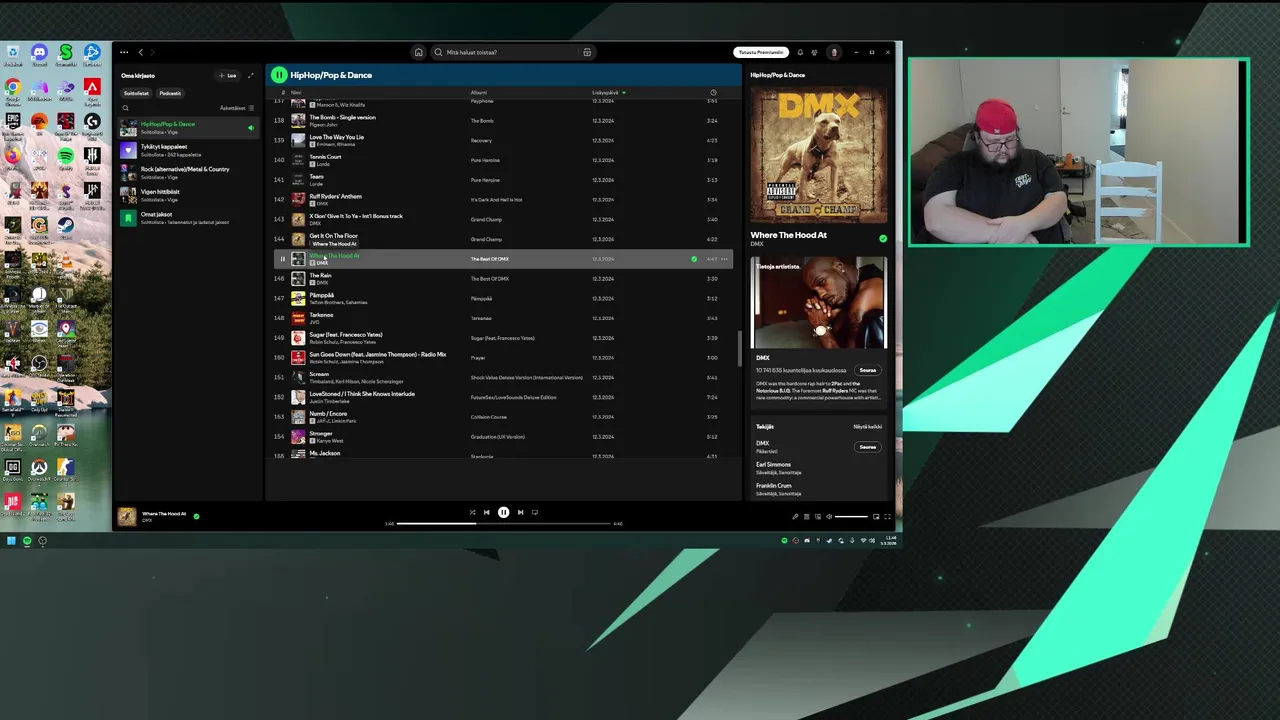Screen dimensions: 1280x720
Task: Select 'Näytä kaikki' in the credits section
Action: (x=867, y=427)
